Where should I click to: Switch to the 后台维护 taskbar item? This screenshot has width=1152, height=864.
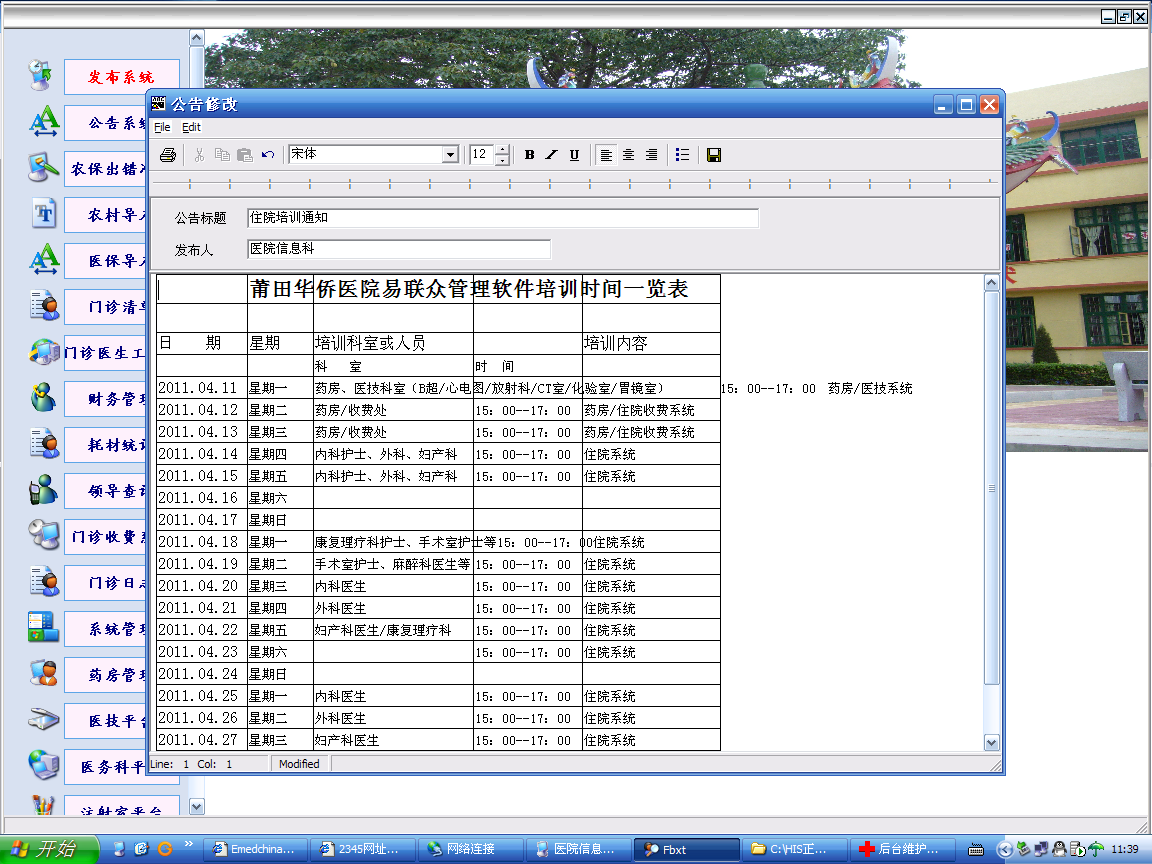(902, 849)
